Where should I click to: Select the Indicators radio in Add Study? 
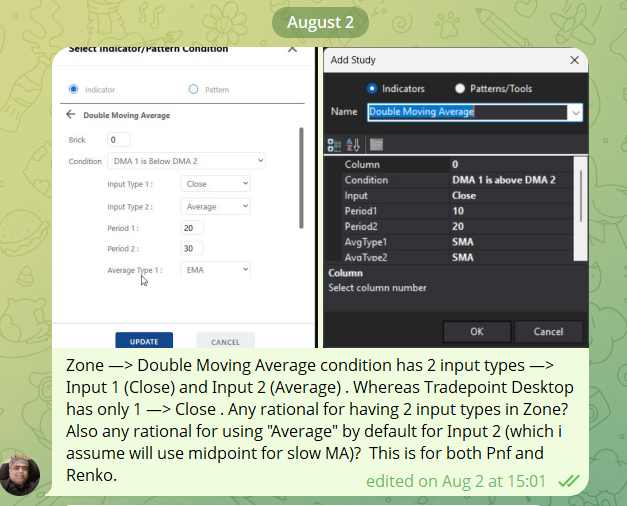click(x=371, y=88)
